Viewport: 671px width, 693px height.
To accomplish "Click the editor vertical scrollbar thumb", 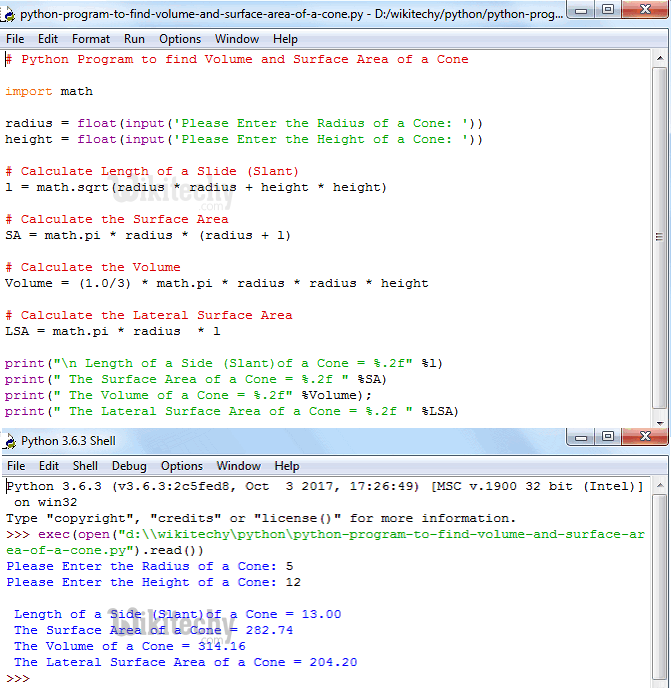I will point(660,238).
